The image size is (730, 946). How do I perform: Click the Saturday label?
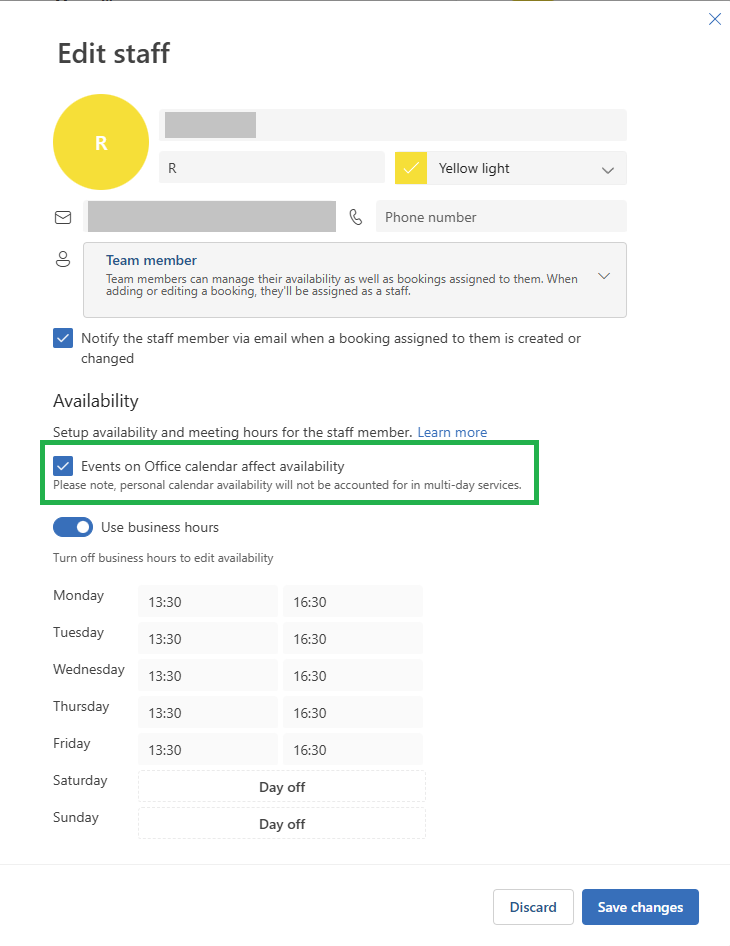(x=80, y=780)
